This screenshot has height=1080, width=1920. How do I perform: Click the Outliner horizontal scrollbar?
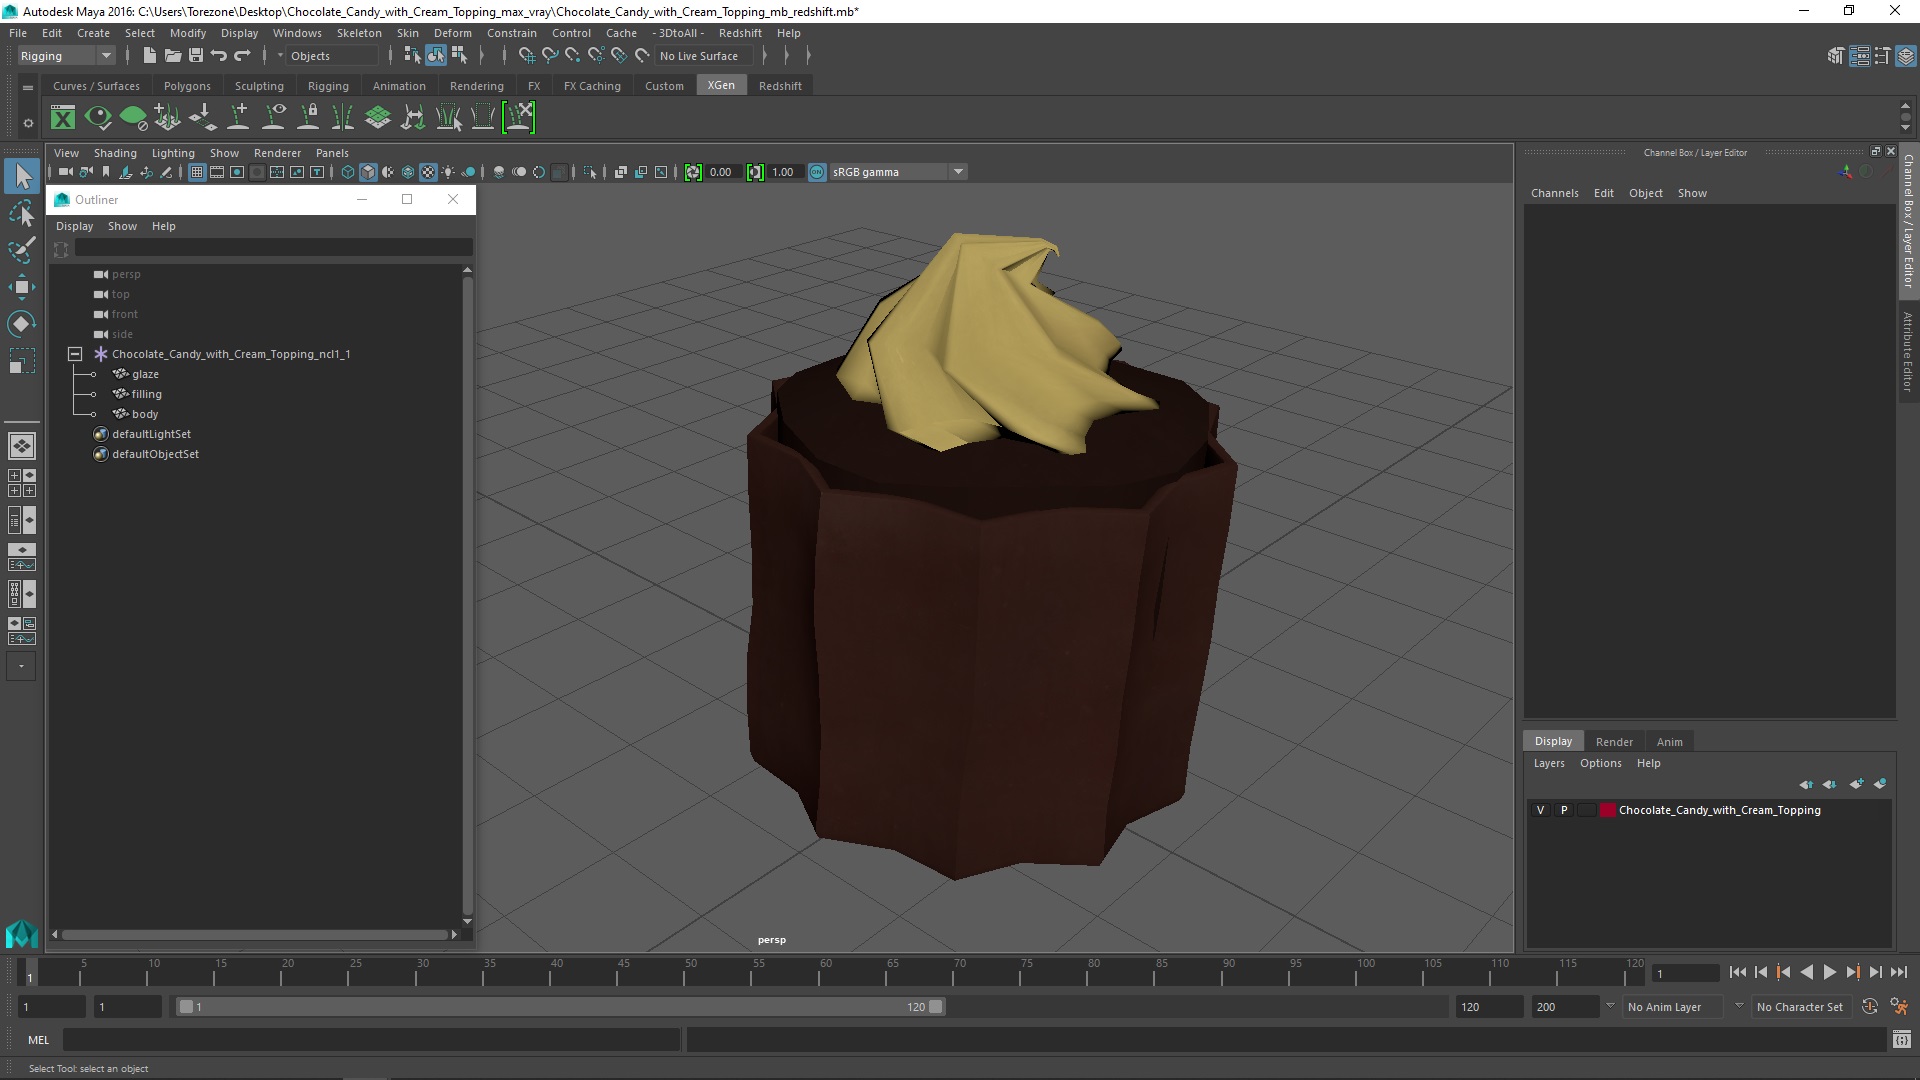point(254,935)
